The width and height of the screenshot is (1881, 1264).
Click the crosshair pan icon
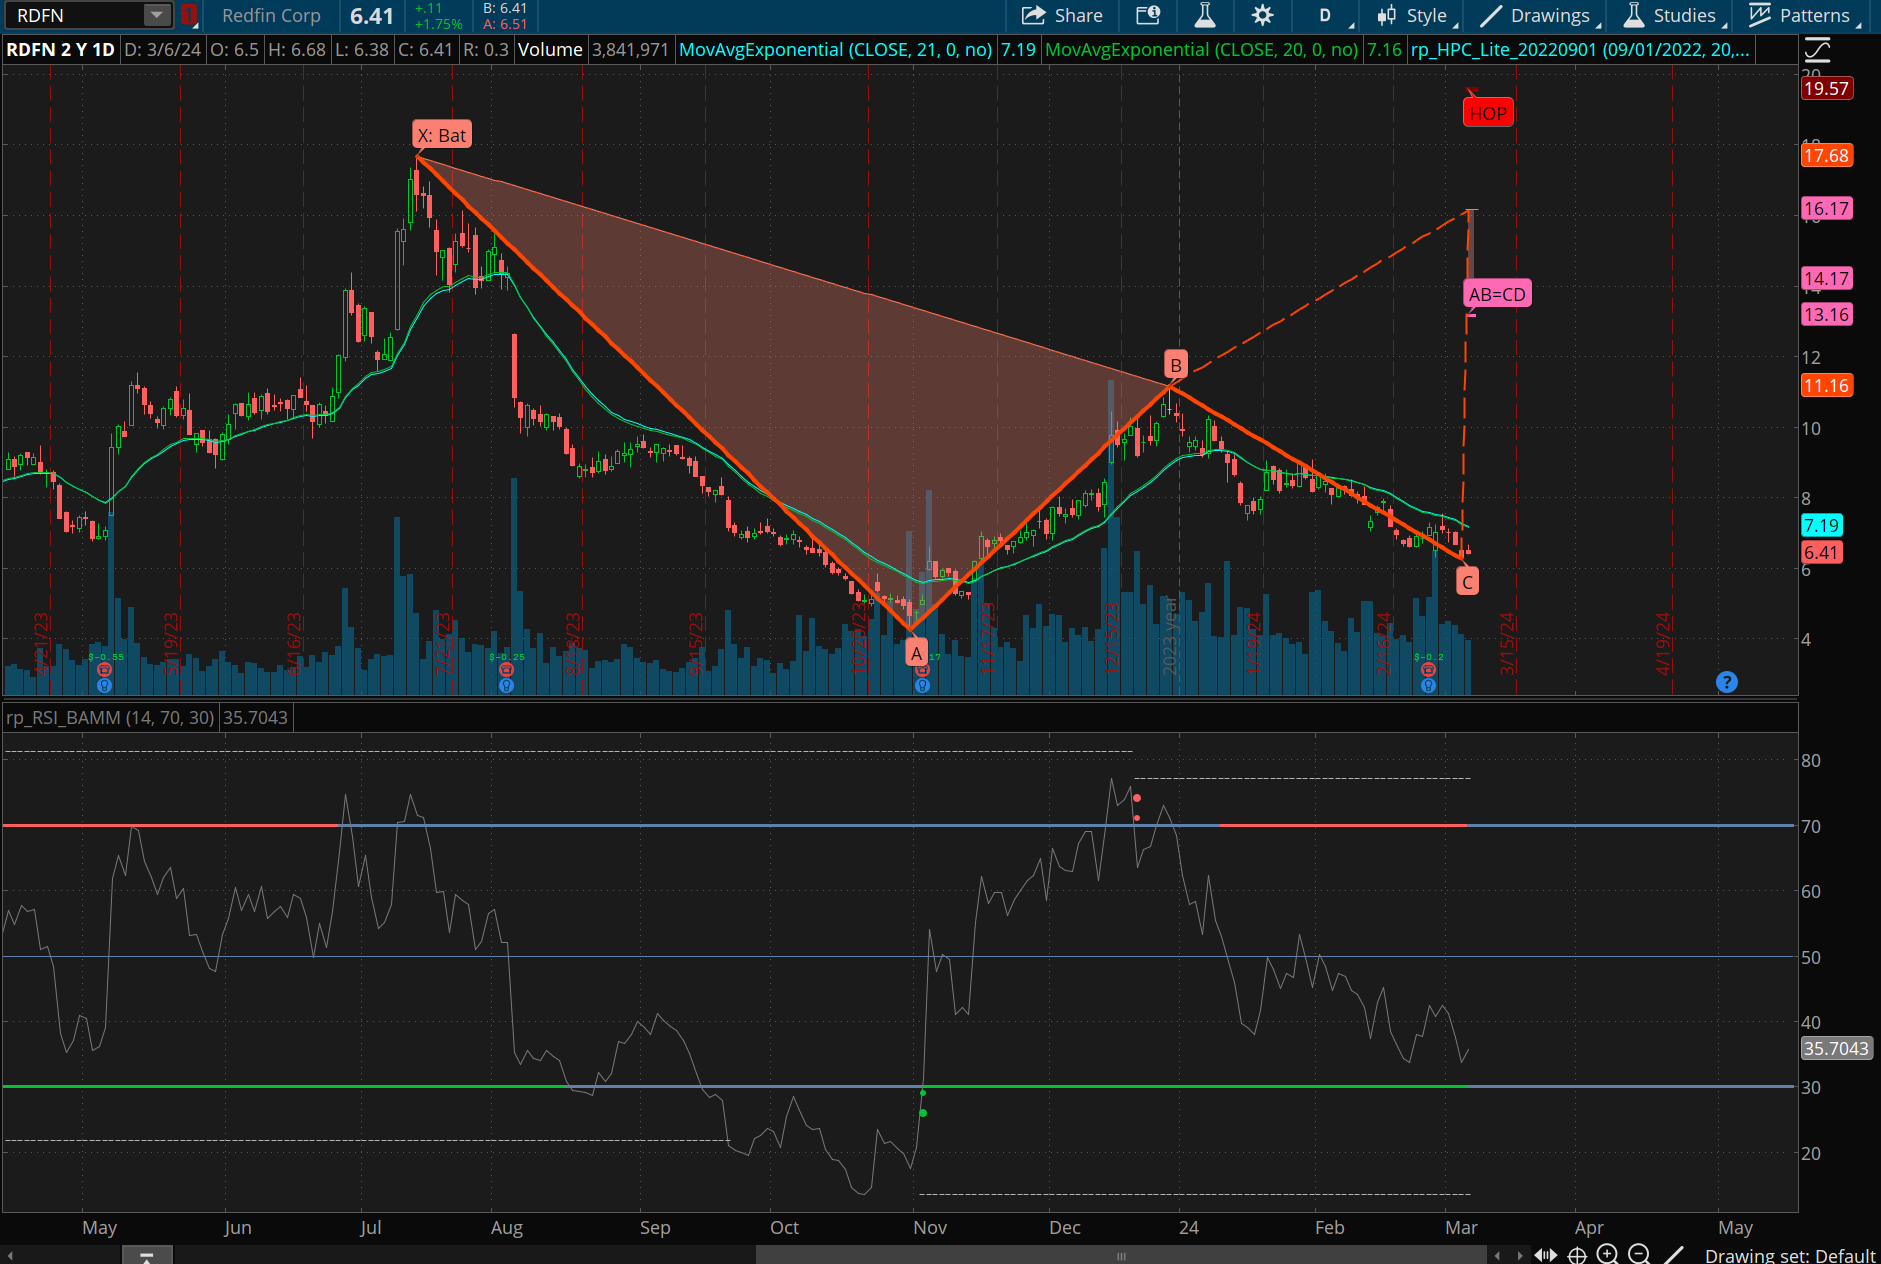click(x=1577, y=1255)
